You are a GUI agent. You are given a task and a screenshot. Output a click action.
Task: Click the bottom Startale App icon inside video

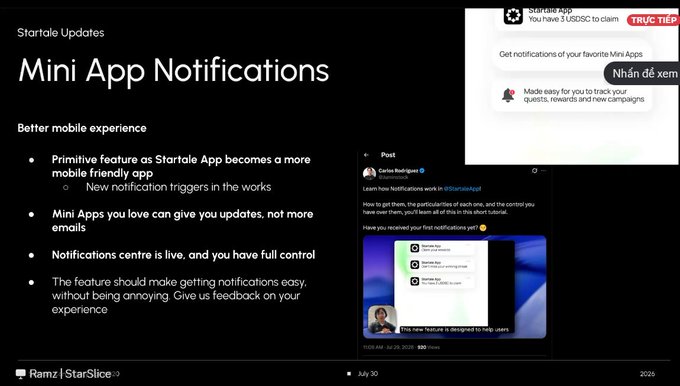tap(415, 281)
